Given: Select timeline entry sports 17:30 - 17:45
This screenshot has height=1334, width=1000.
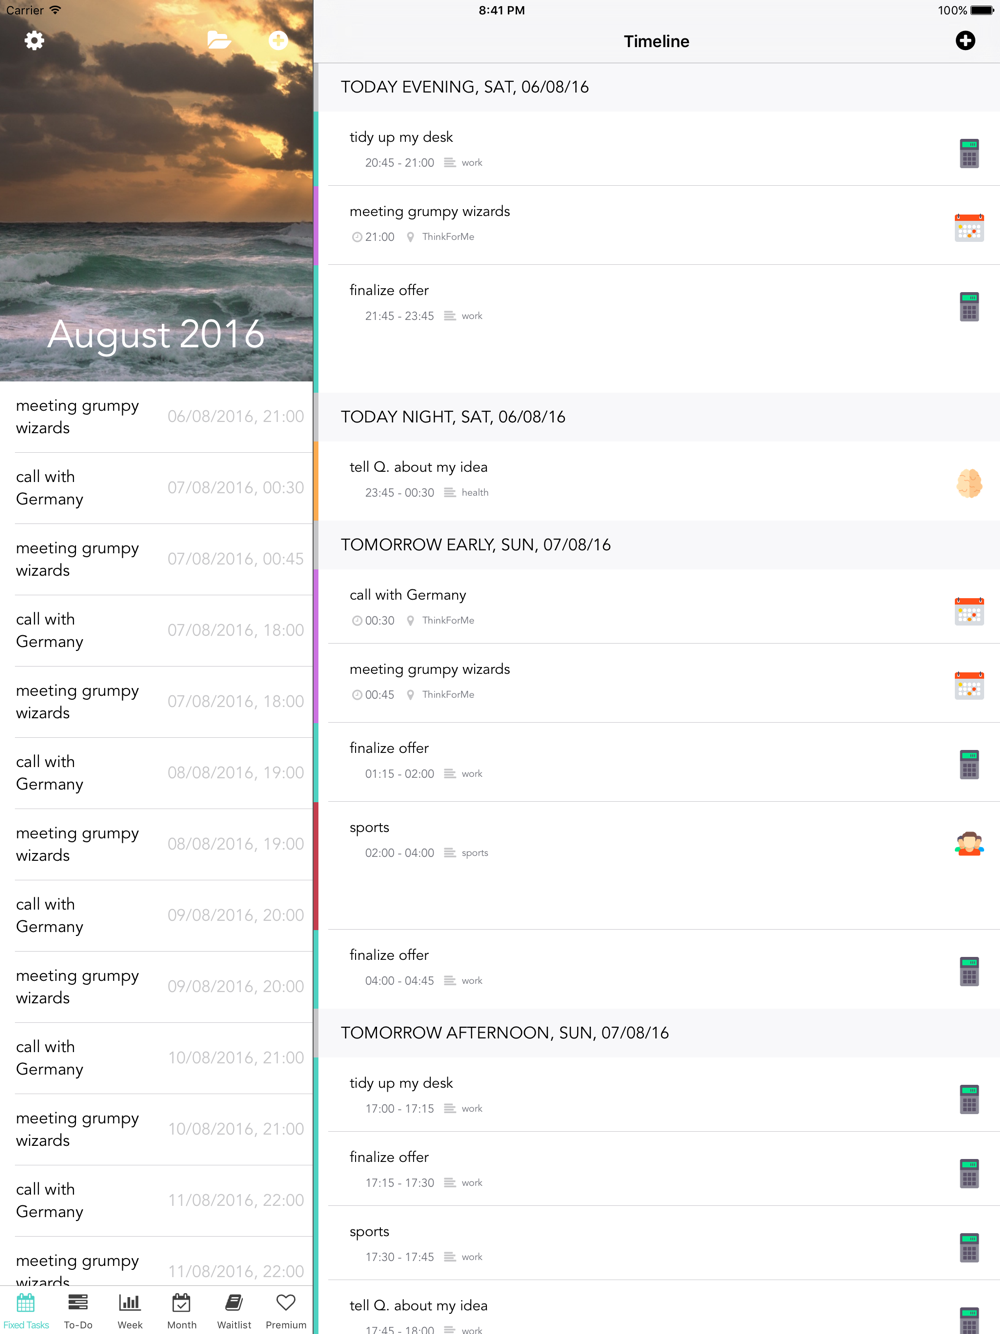Looking at the screenshot, I should [x=657, y=1243].
